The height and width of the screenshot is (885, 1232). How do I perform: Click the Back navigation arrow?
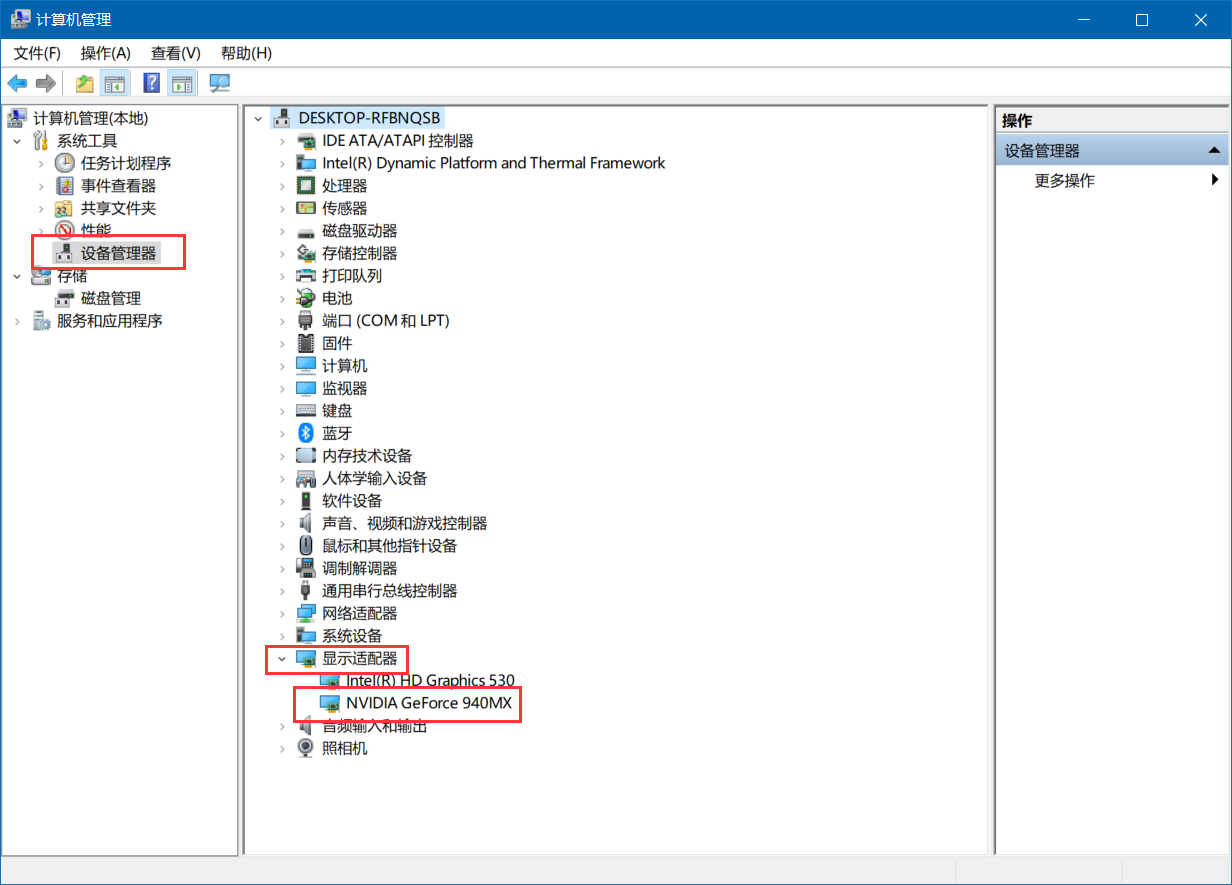click(17, 83)
